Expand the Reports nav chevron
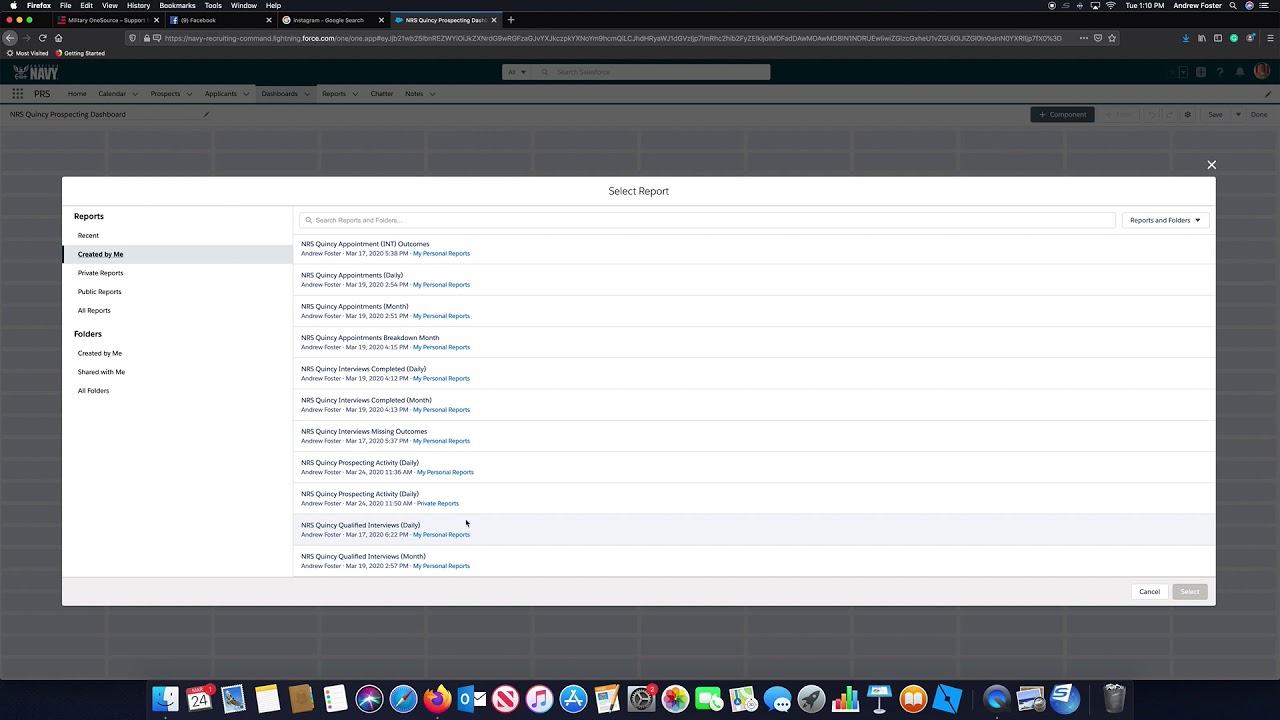Viewport: 1280px width, 720px height. pos(355,94)
